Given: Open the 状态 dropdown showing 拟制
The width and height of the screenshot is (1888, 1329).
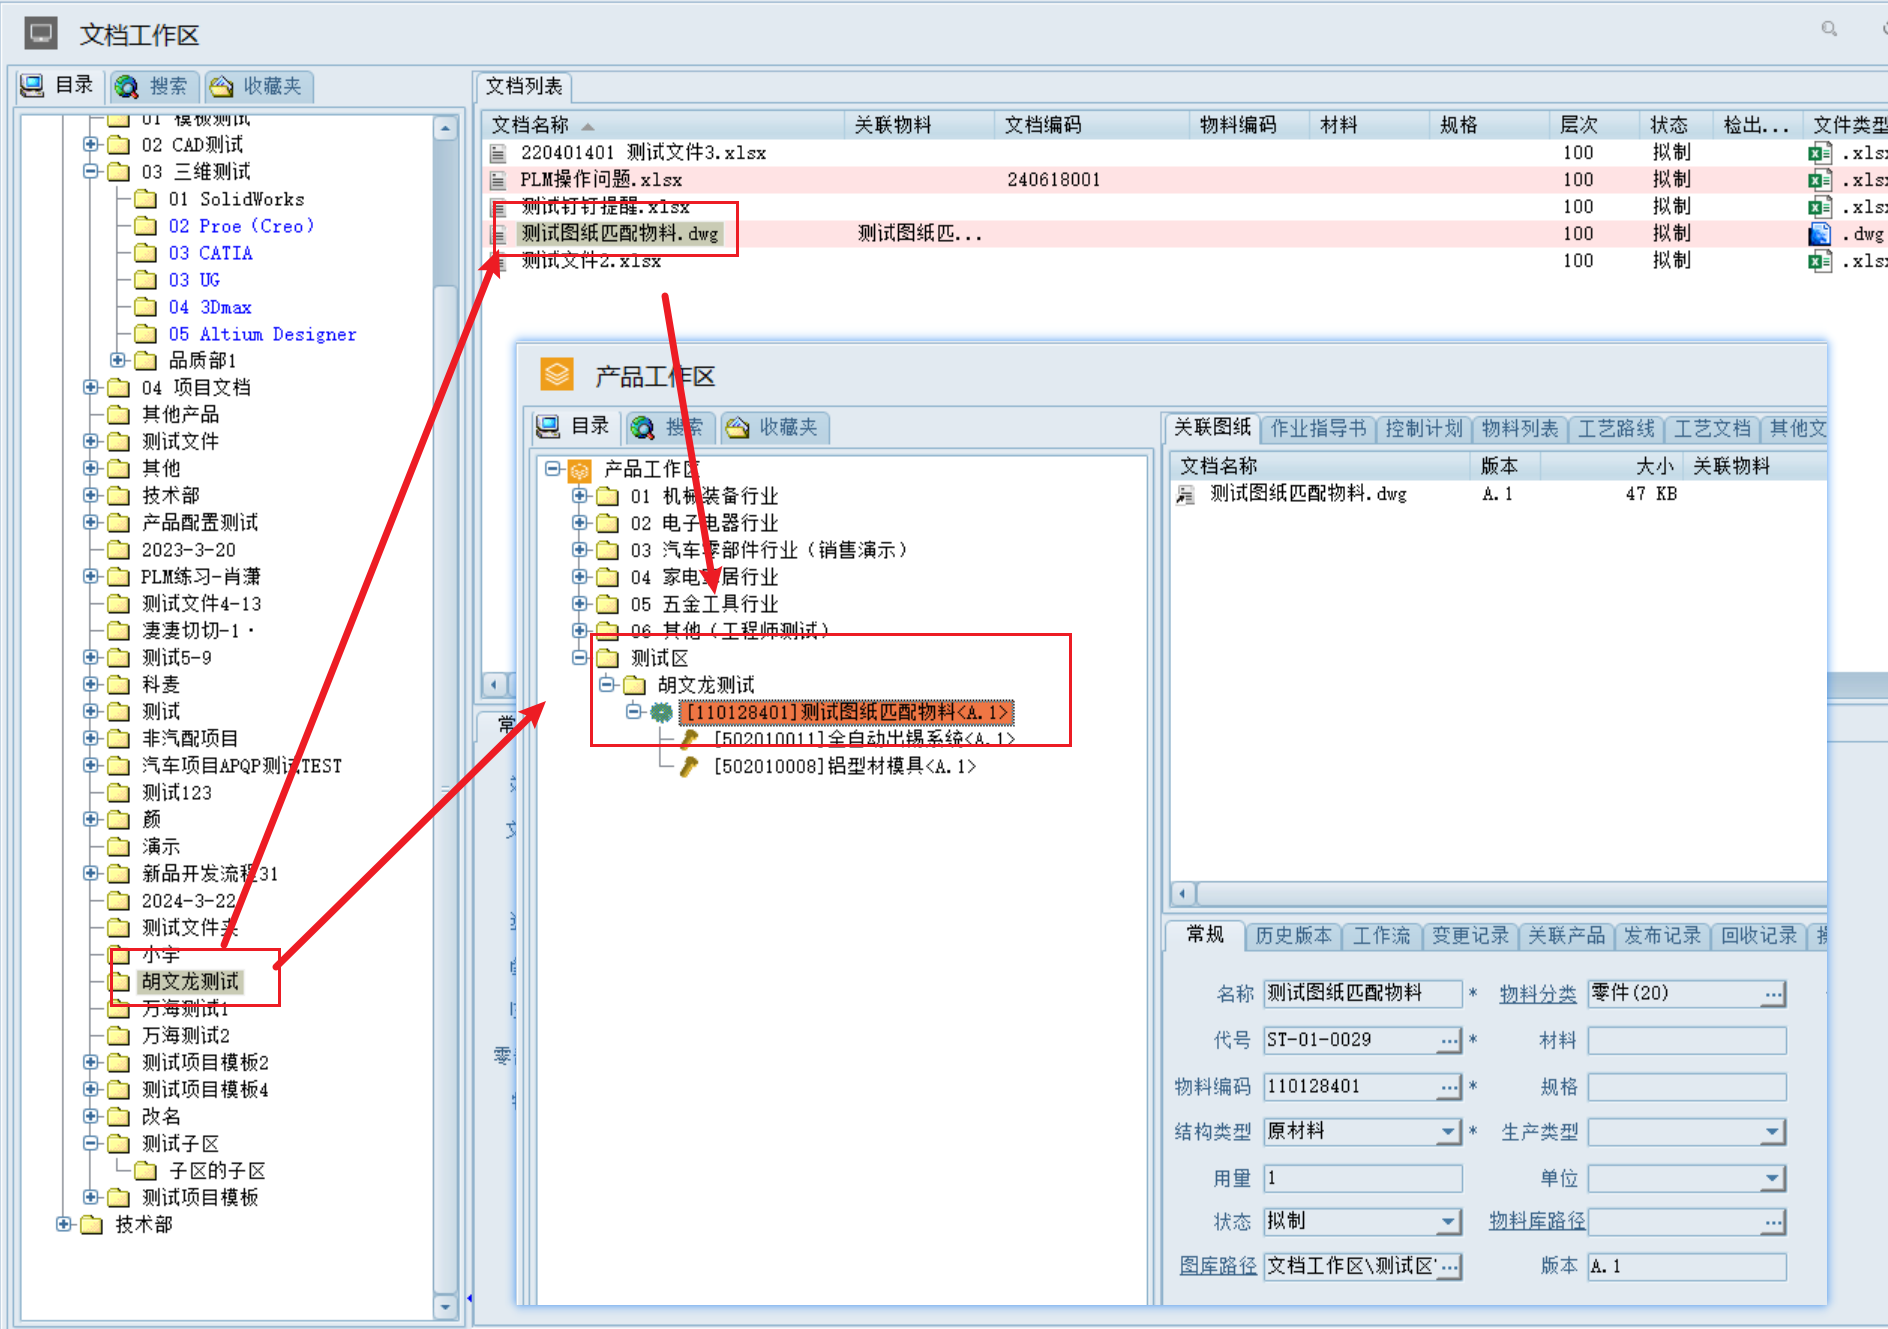Looking at the screenshot, I should 1449,1222.
